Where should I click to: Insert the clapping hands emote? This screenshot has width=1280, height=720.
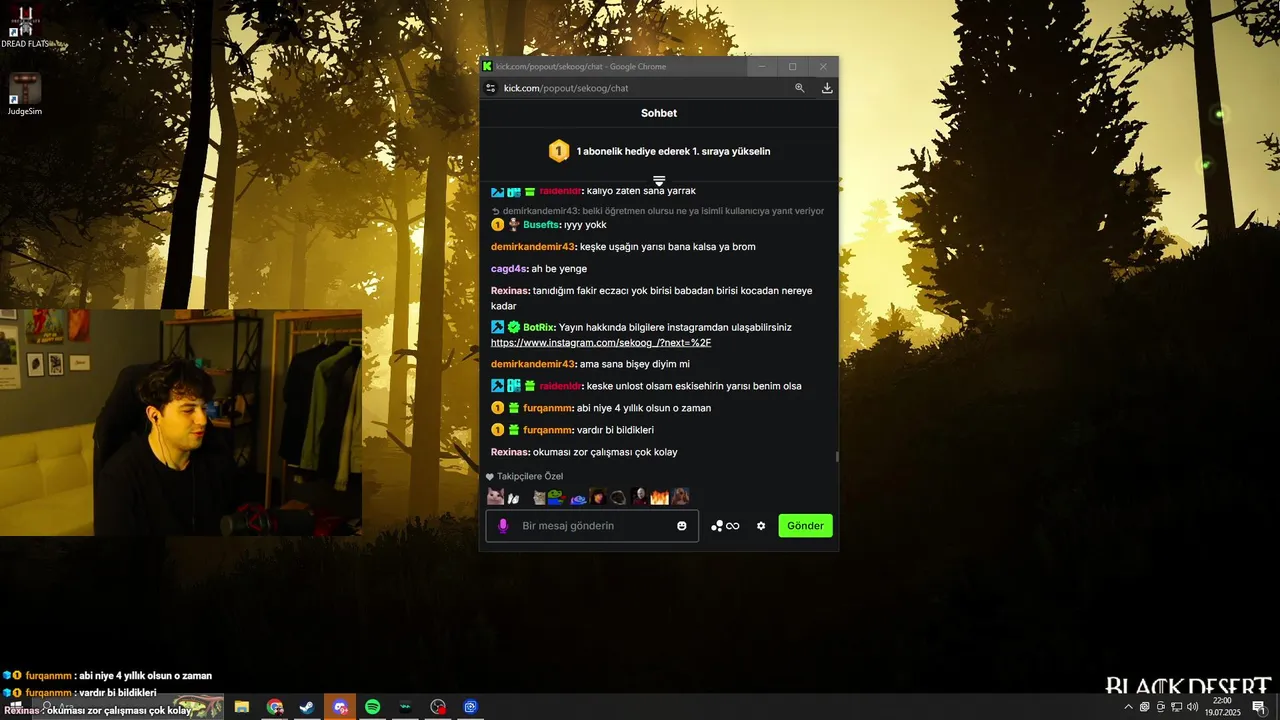[x=514, y=497]
